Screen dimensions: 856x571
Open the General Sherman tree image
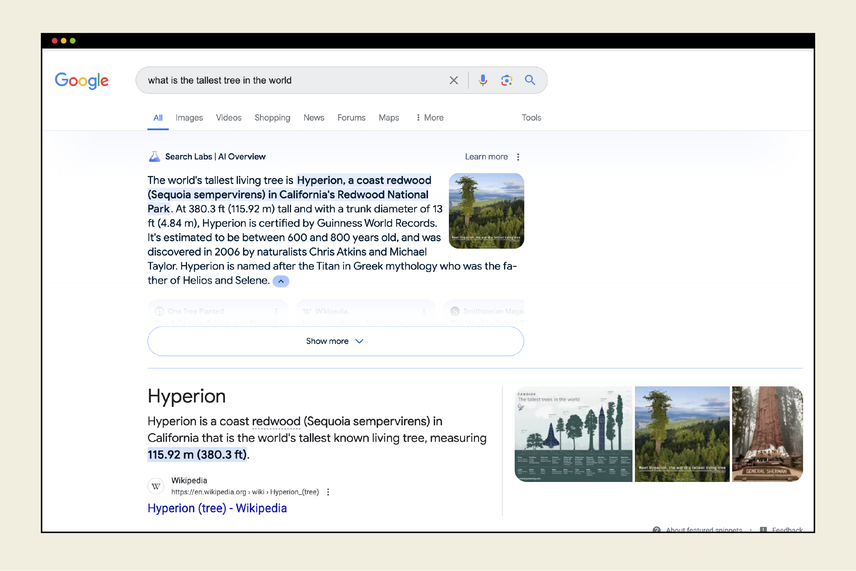pyautogui.click(x=767, y=434)
